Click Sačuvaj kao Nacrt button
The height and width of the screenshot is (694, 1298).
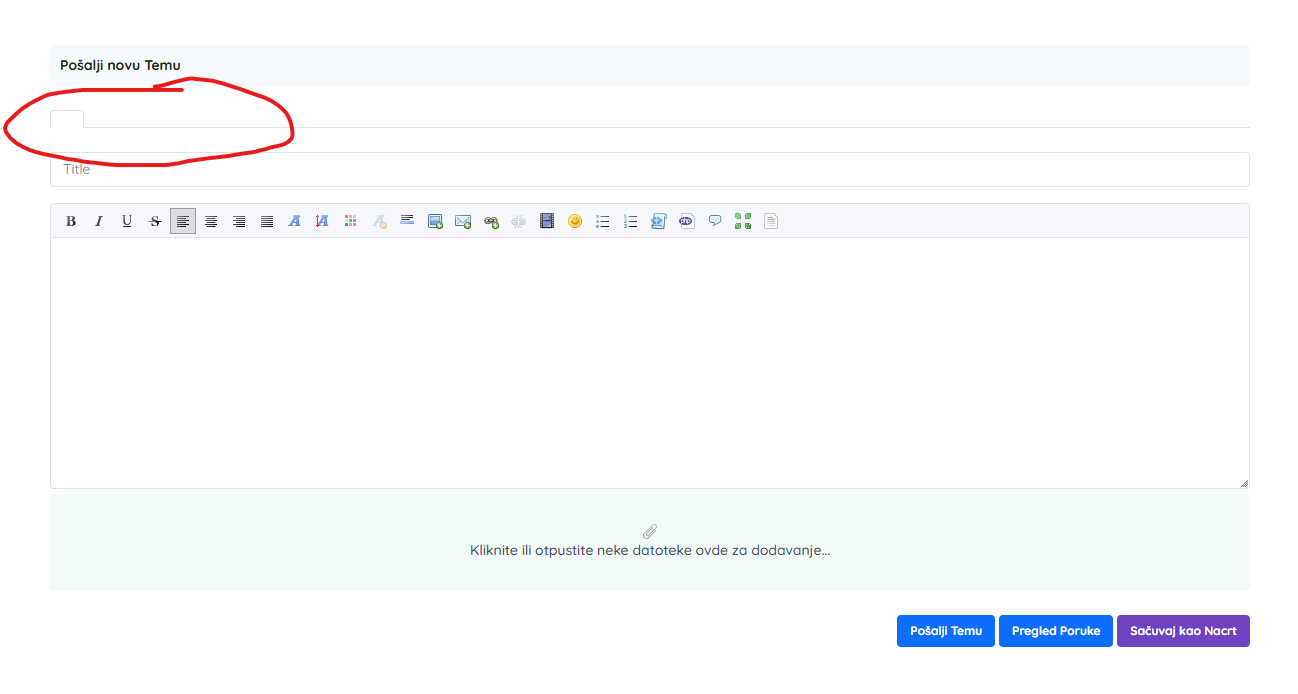1183,631
